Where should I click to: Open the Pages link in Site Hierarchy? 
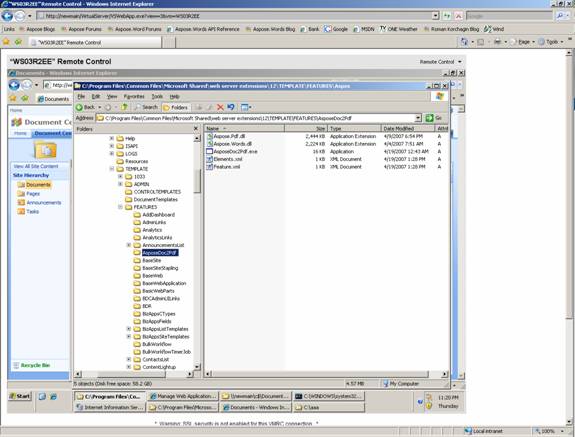(x=33, y=194)
